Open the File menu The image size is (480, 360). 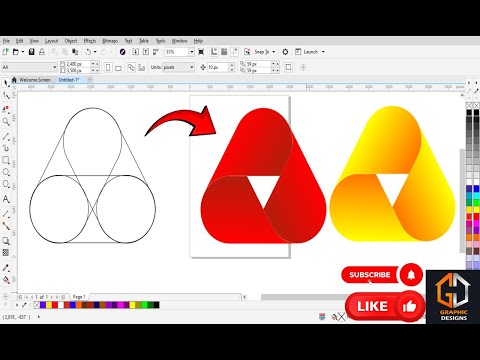6,41
